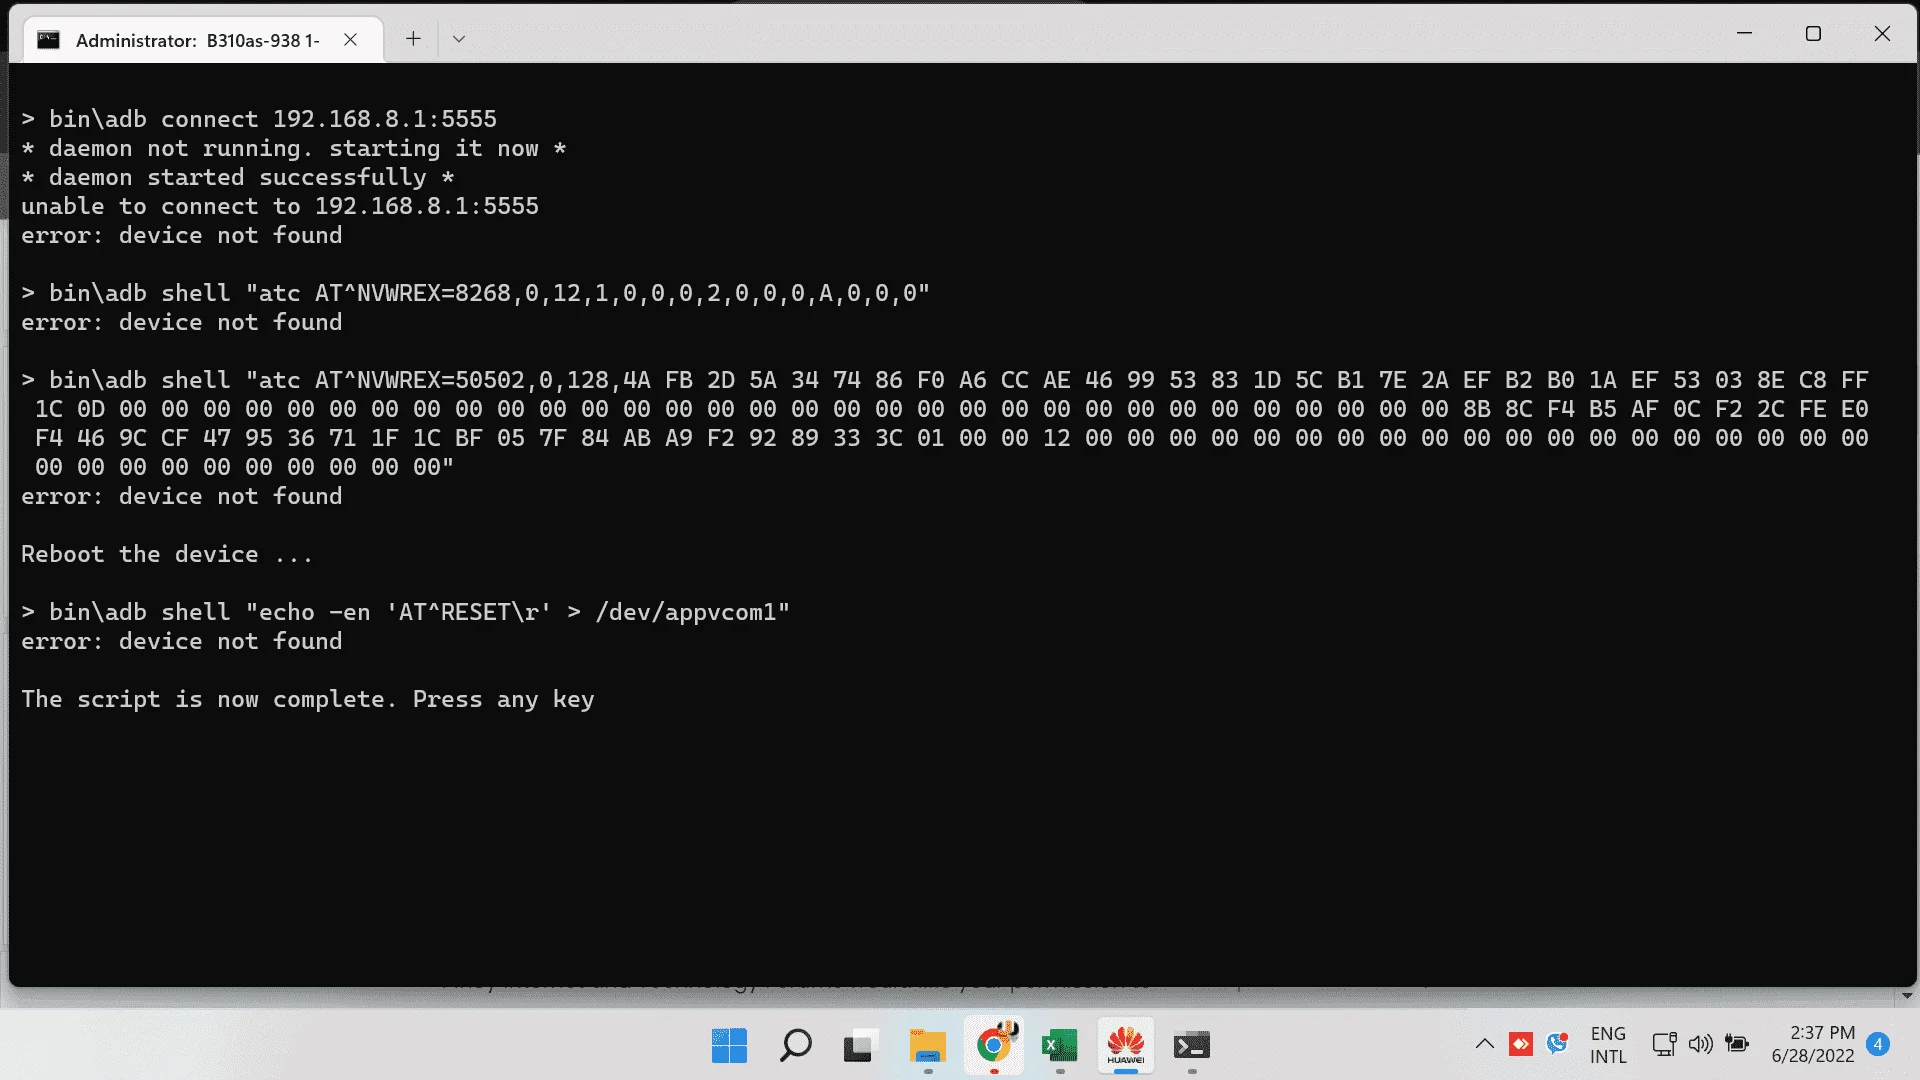Click the Windows Terminal icon in the tab
Viewport: 1920px width, 1080px height.
click(48, 40)
